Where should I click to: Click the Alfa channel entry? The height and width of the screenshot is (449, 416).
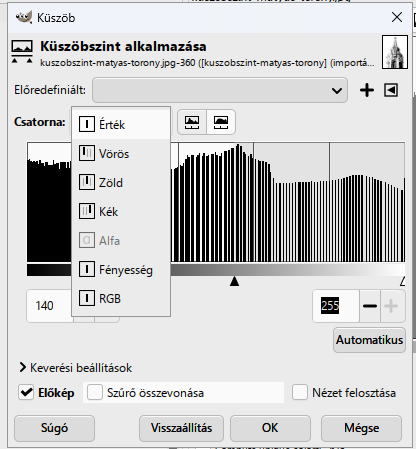121,240
